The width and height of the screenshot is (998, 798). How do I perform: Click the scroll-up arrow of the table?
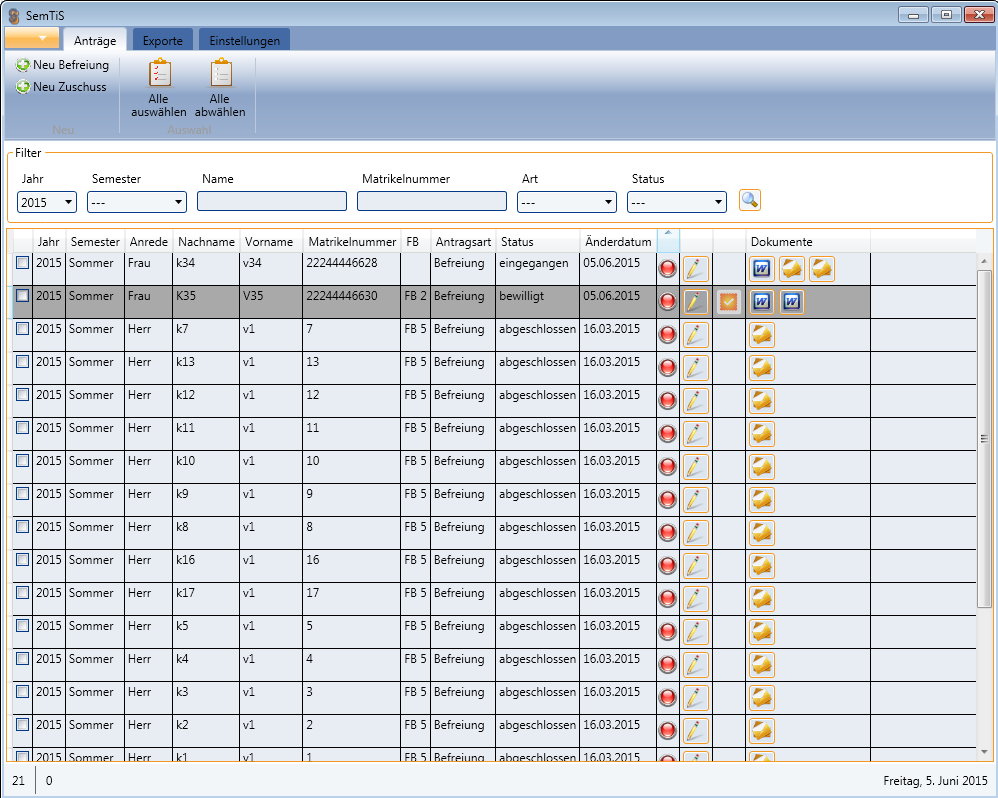[984, 261]
